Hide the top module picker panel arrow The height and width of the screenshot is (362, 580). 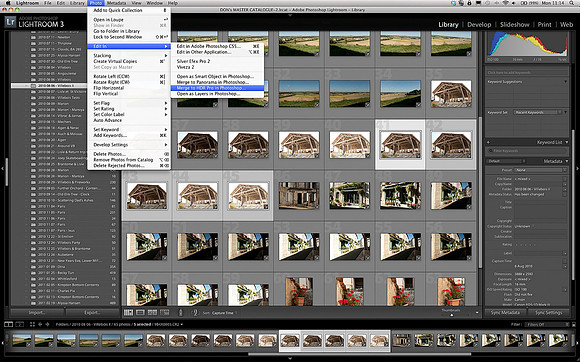pos(290,15)
